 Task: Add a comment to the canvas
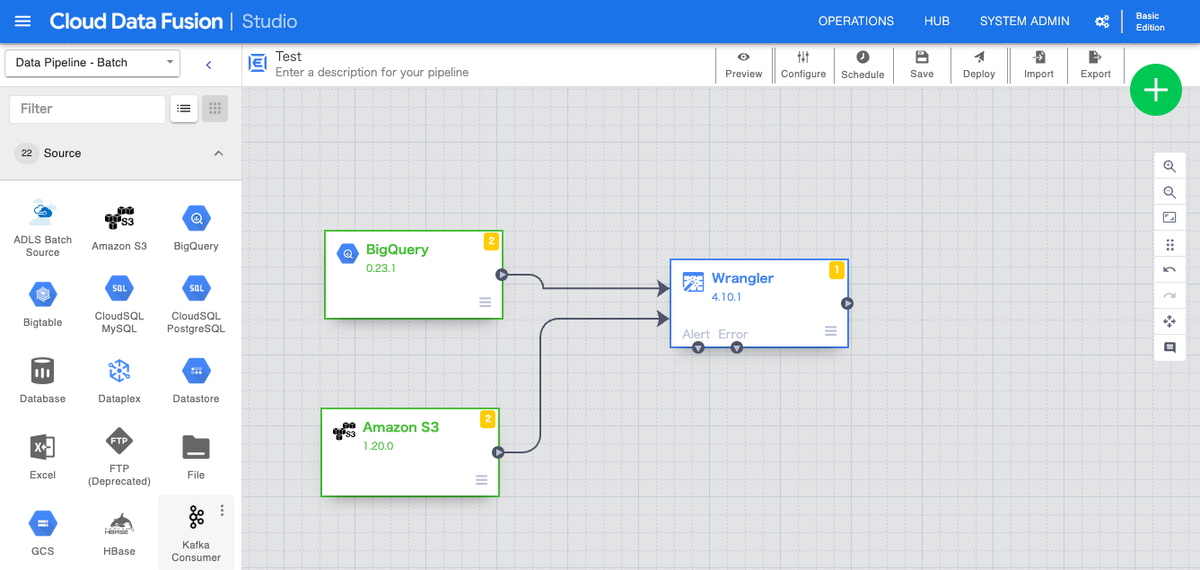(x=1169, y=348)
